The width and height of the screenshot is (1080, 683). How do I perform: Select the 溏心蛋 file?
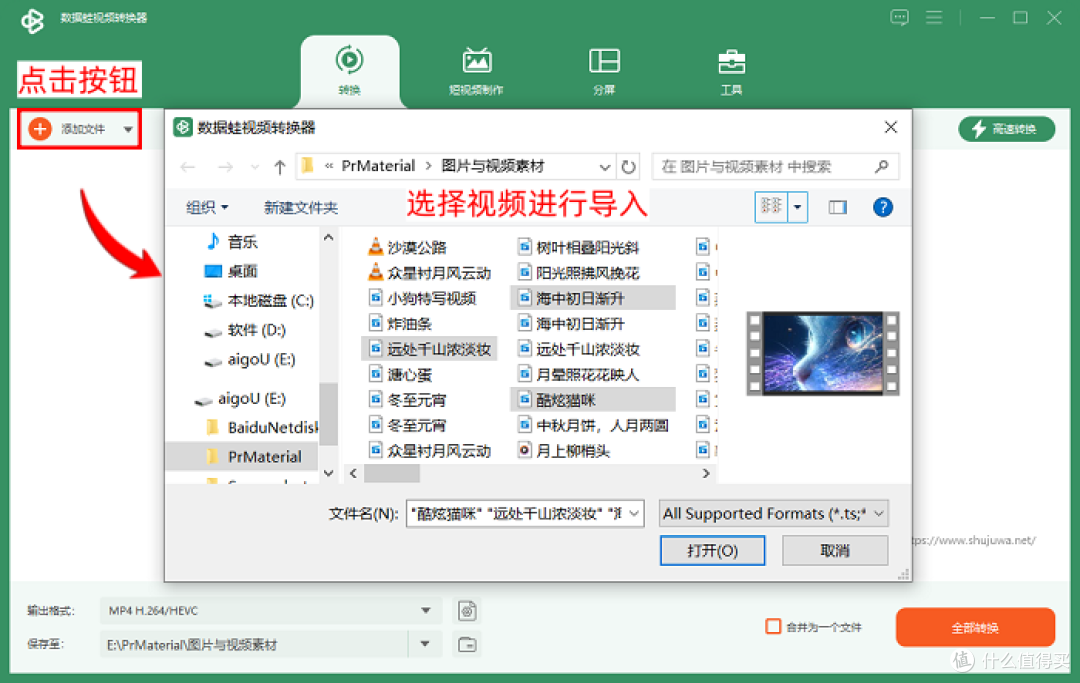pos(399,375)
